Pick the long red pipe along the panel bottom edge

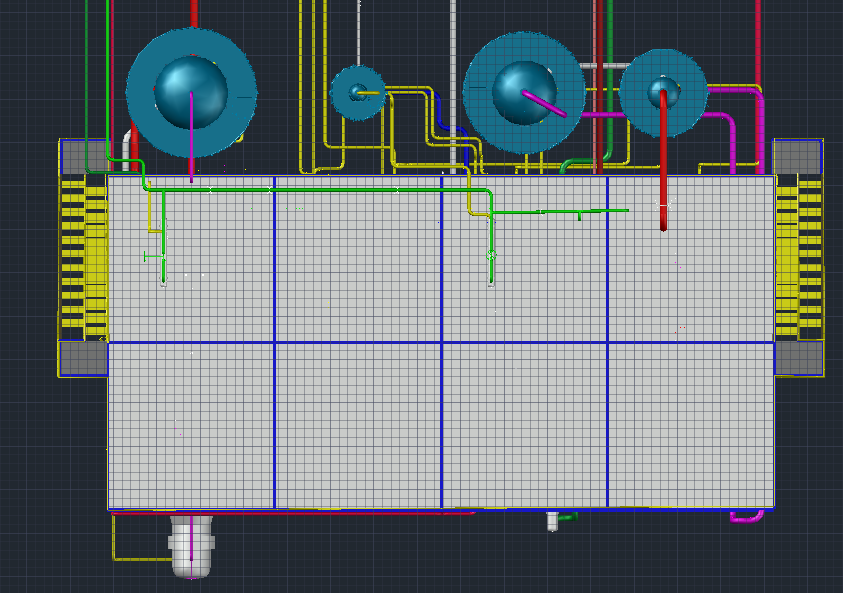coord(293,513)
